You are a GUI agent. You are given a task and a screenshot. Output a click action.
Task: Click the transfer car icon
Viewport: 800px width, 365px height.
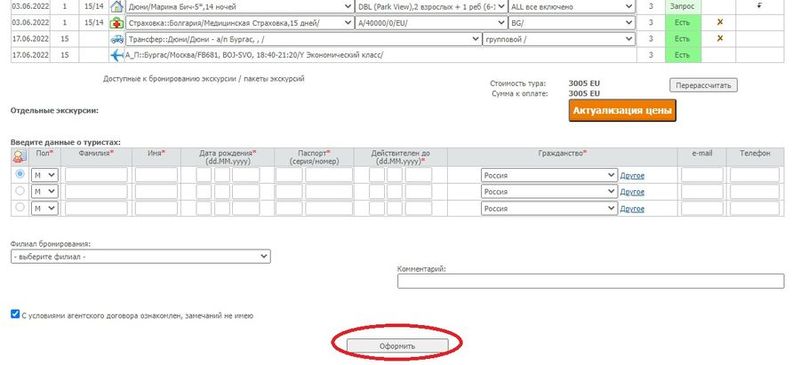117,39
